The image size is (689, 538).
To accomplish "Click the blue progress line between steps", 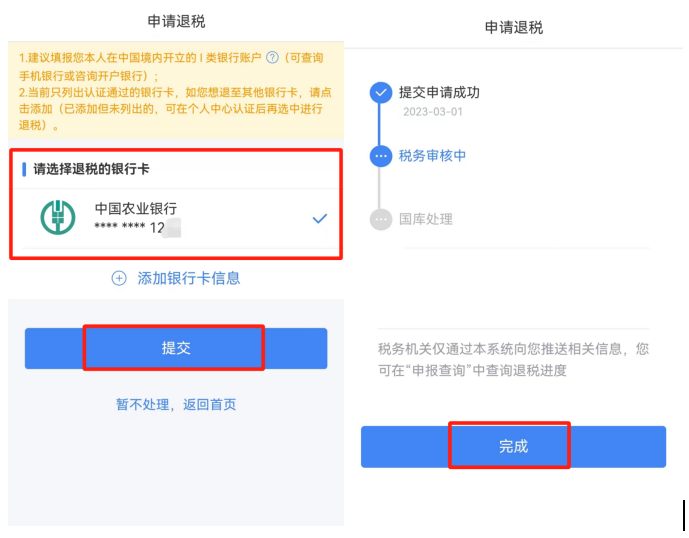I will [380, 124].
